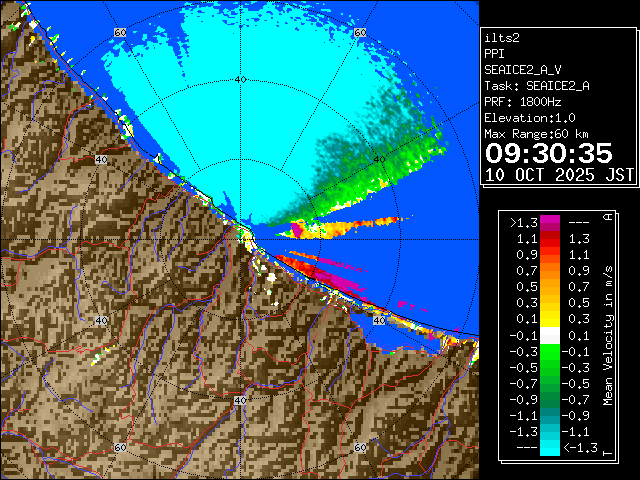The image size is (640, 480).
Task: Click the magenta >1.3 legend swatch
Action: click(x=549, y=223)
